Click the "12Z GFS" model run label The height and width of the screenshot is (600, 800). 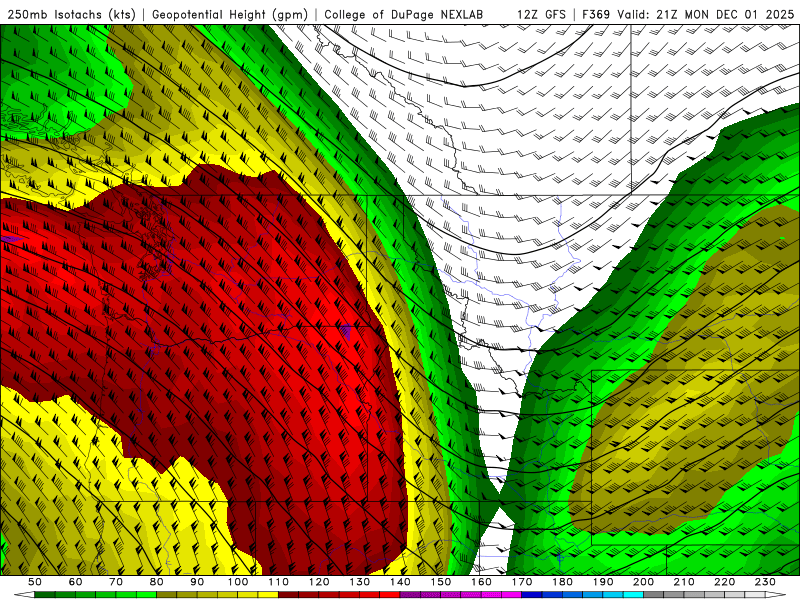point(541,14)
